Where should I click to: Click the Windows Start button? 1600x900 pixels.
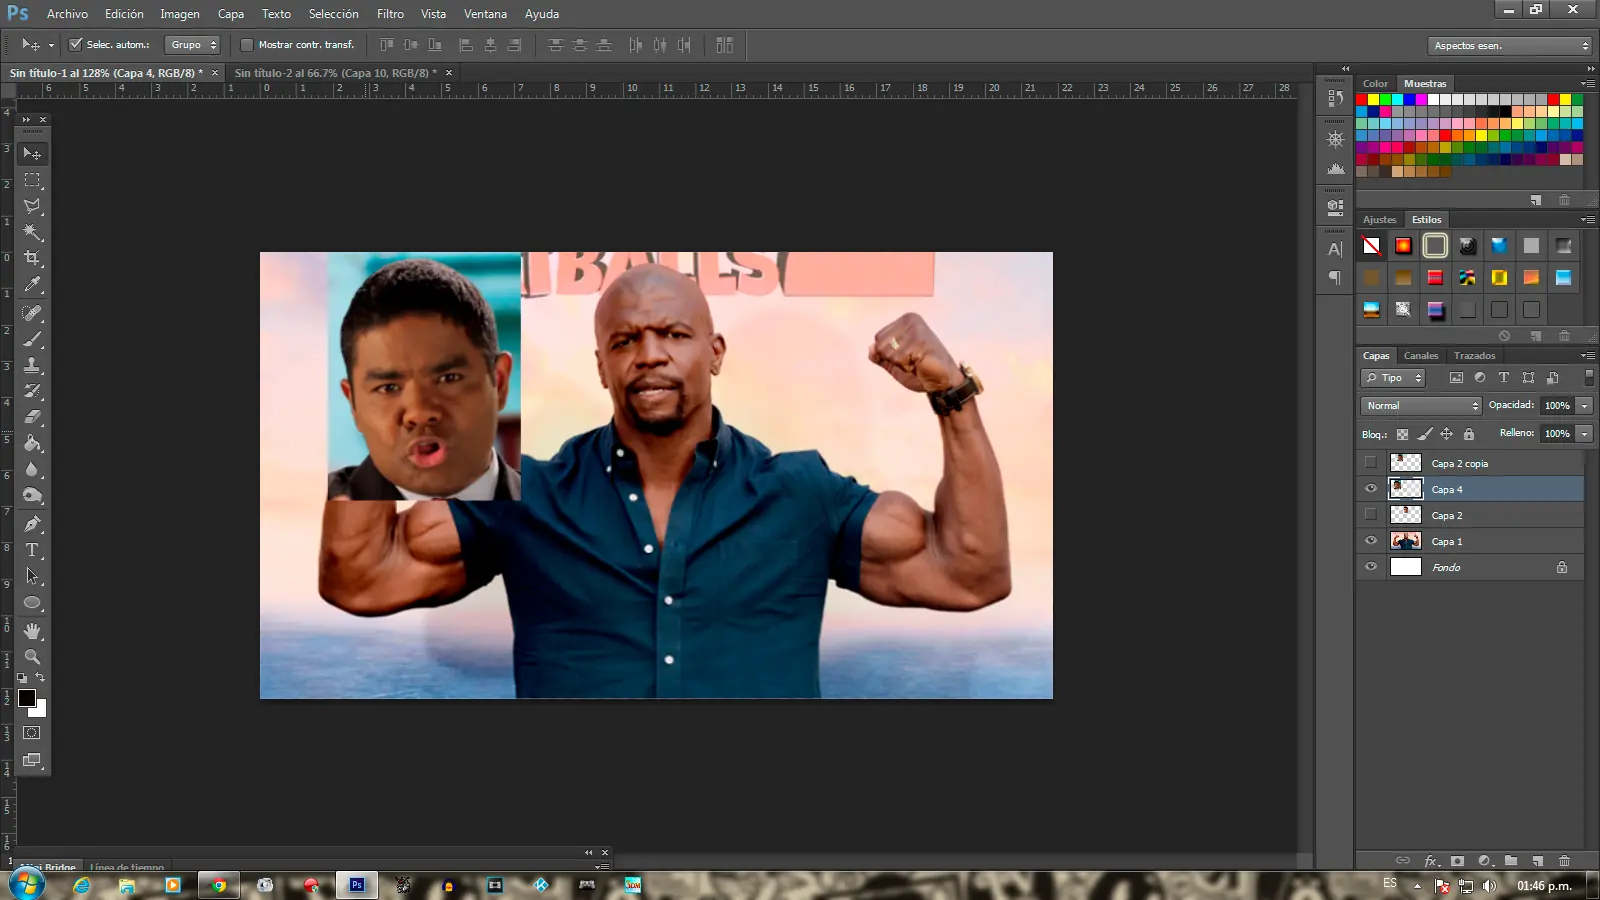tap(25, 885)
